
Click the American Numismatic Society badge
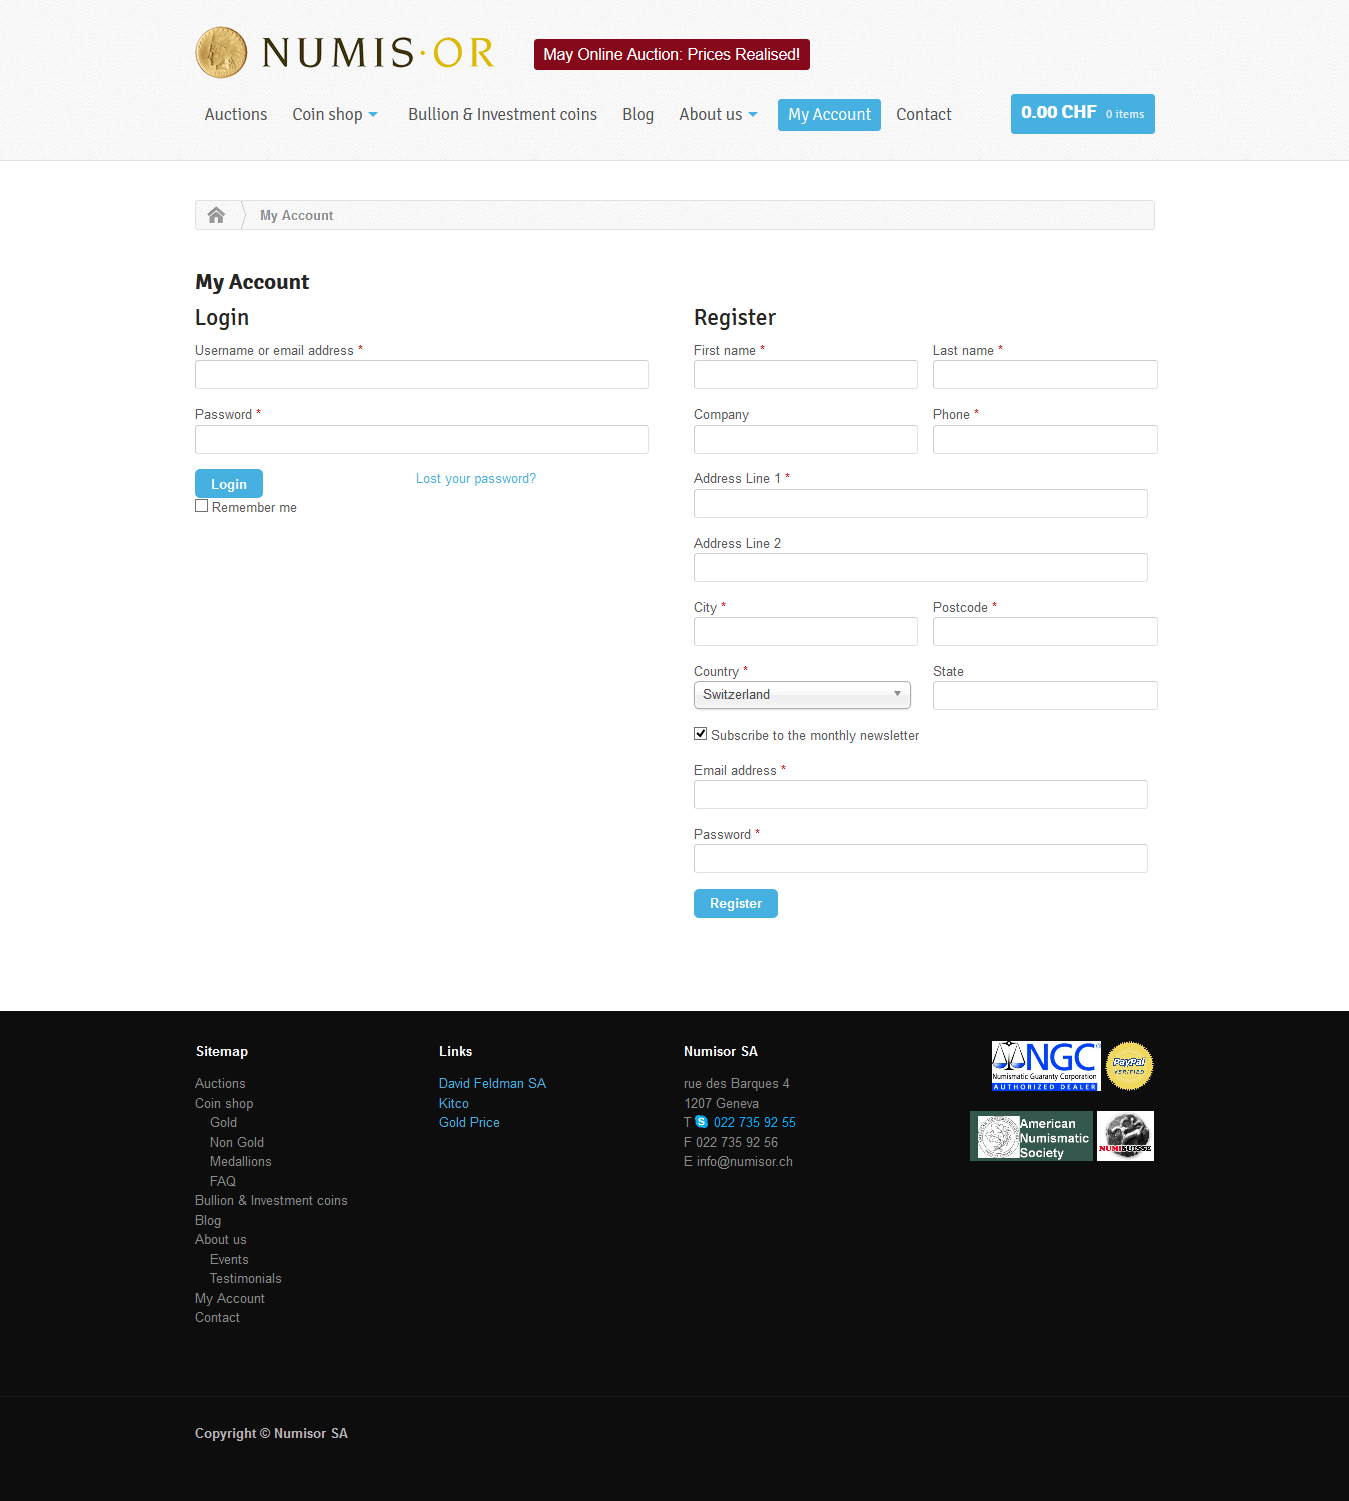click(x=1031, y=1137)
